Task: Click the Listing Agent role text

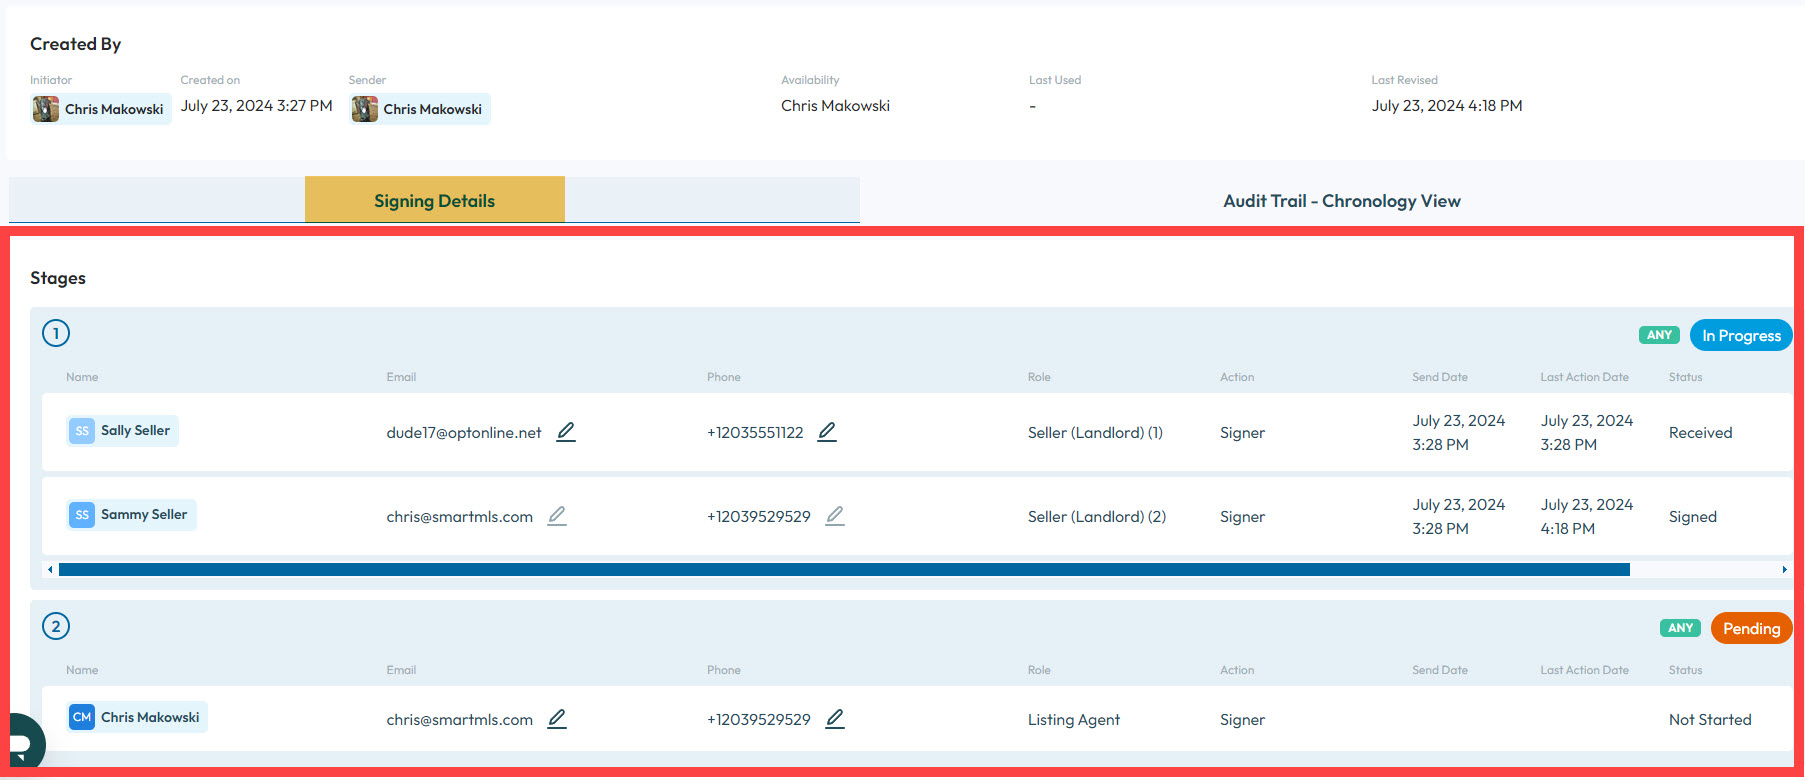Action: (x=1074, y=720)
